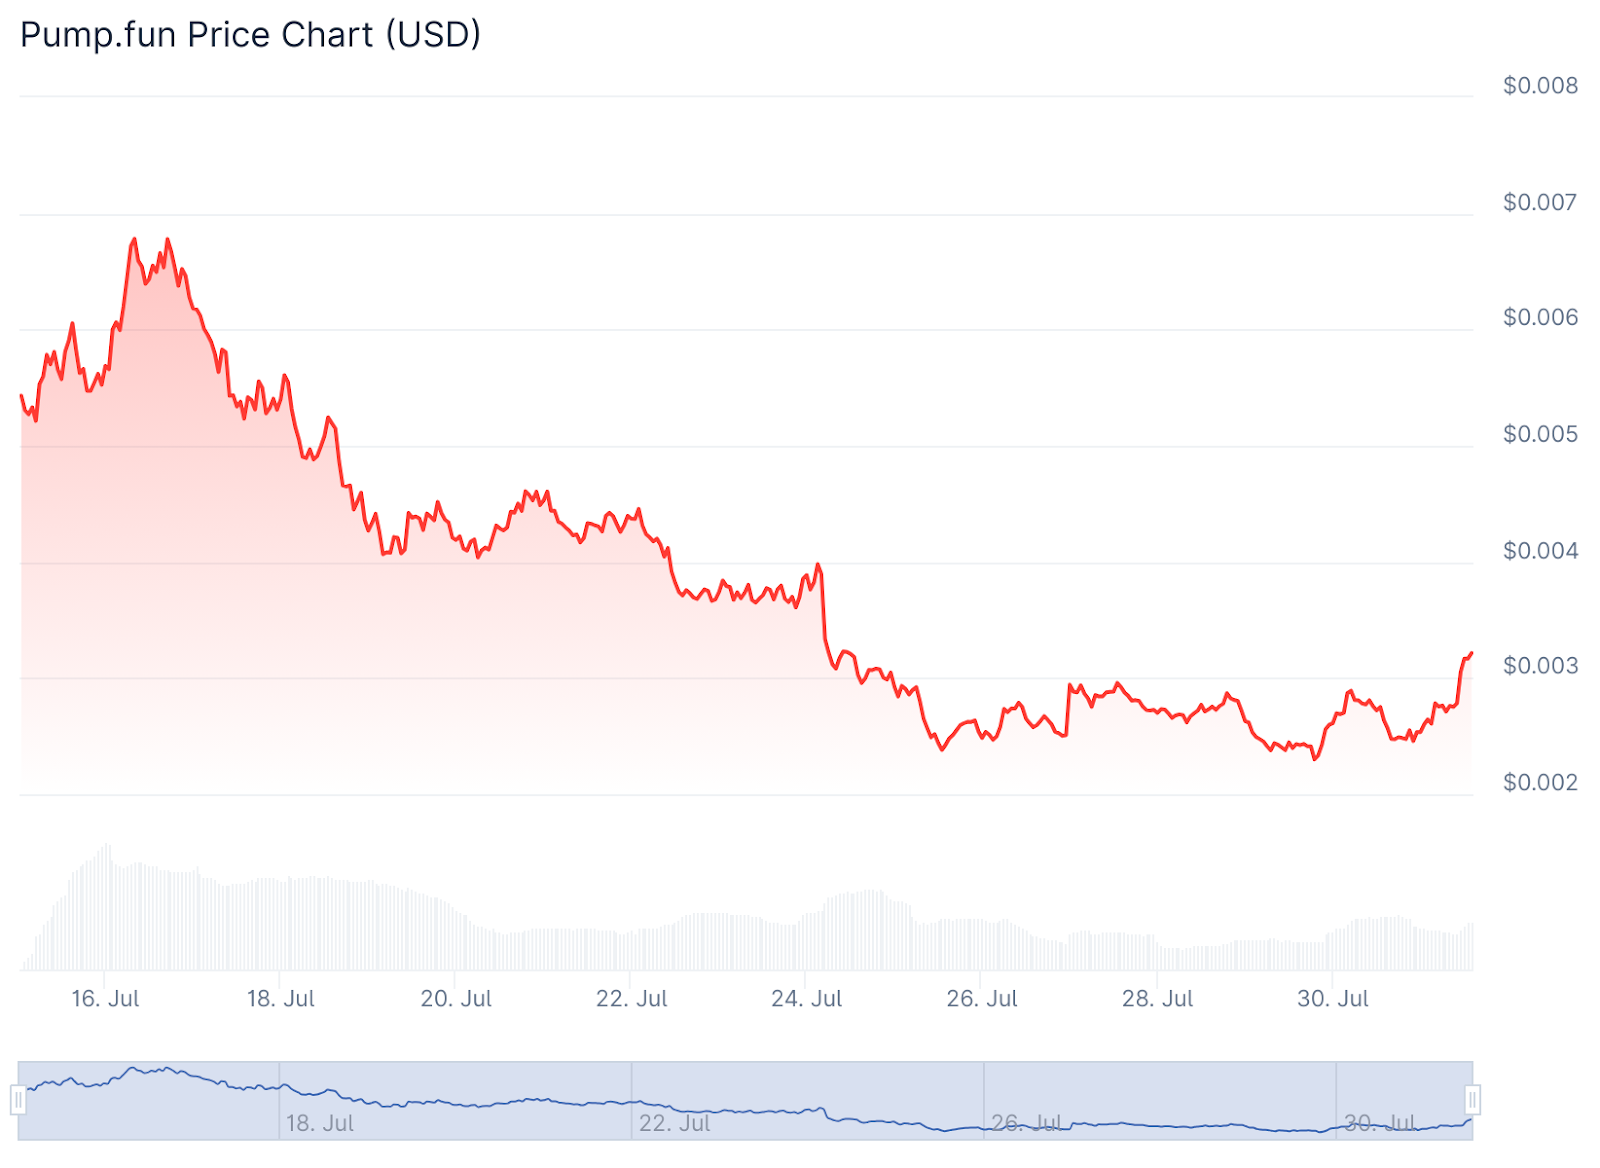Select the $0.007 price axis label

tap(1540, 203)
